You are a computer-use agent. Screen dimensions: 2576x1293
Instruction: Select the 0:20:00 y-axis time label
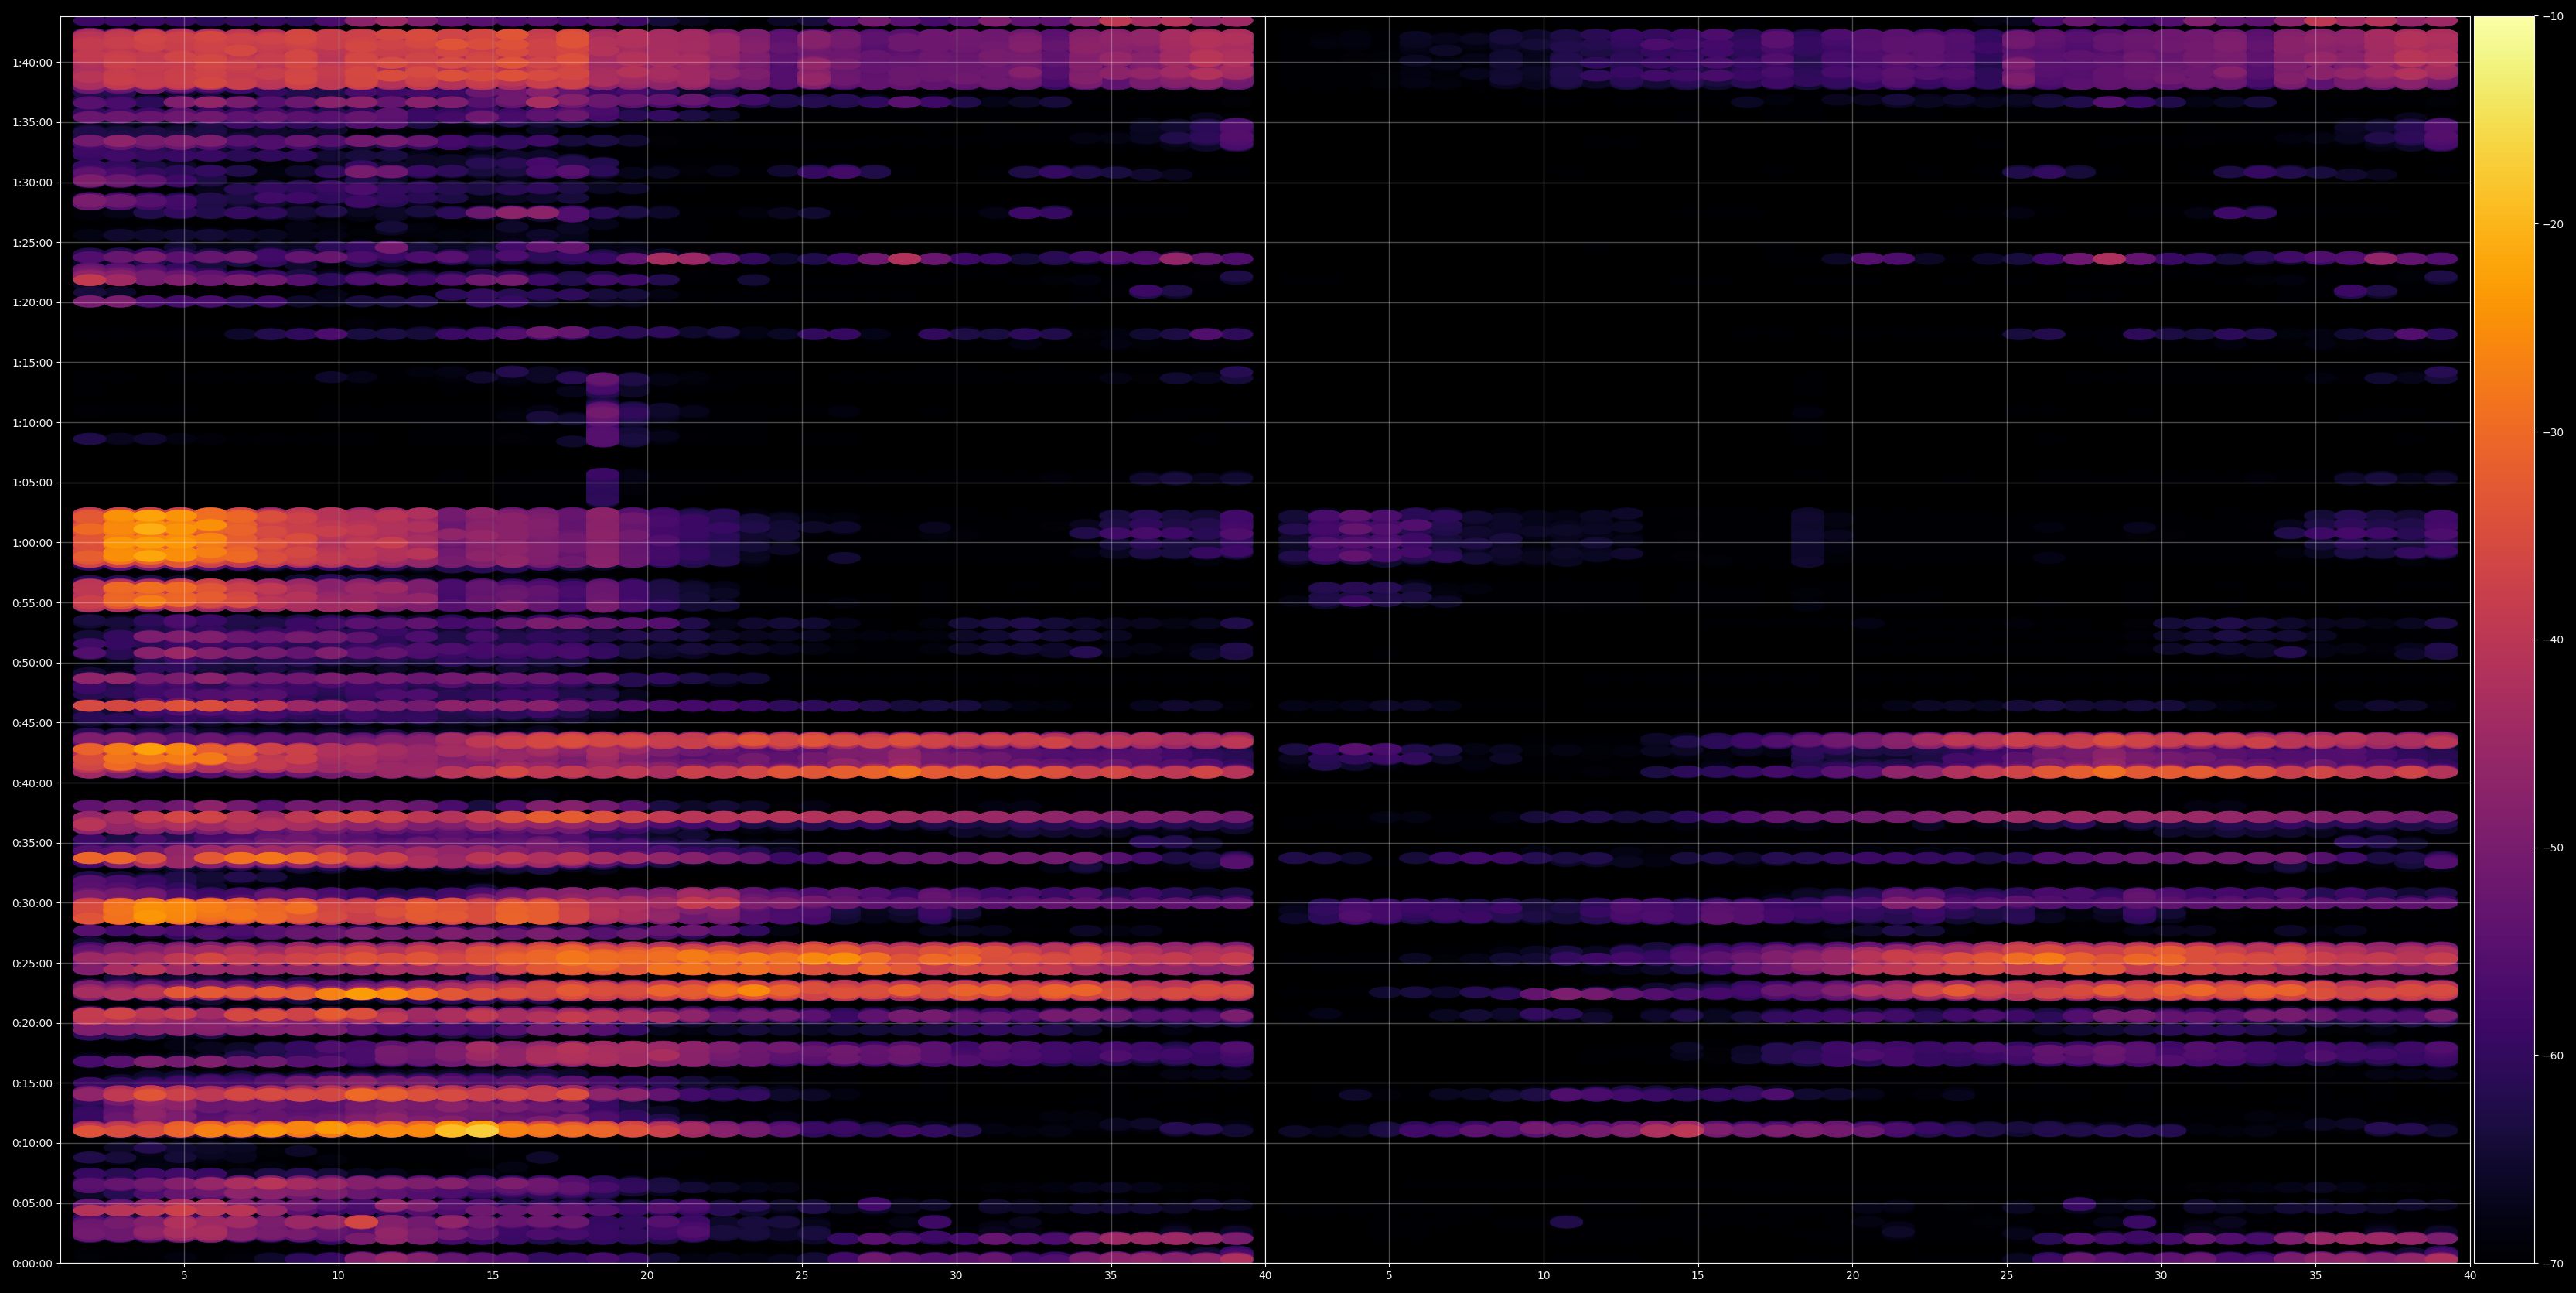click(32, 1023)
